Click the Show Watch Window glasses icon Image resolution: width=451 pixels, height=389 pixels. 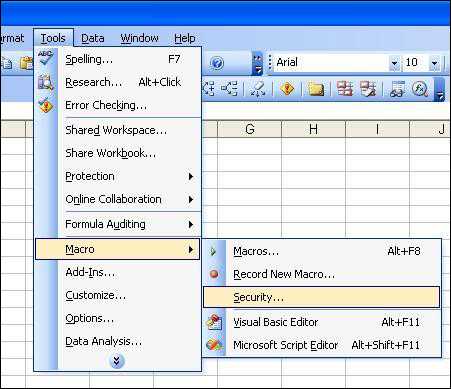[397, 89]
